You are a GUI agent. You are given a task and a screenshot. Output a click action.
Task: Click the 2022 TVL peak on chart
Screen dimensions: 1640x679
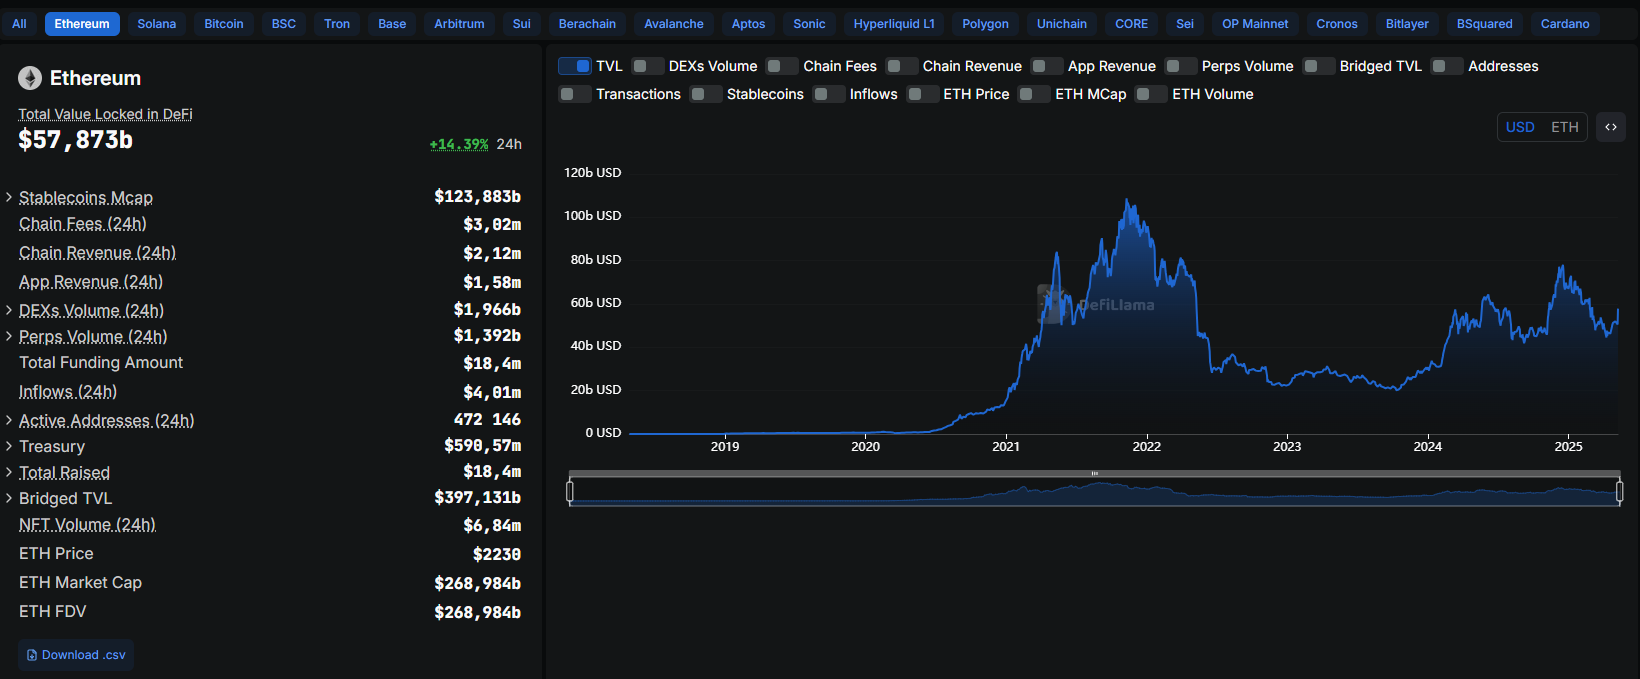tap(1129, 201)
